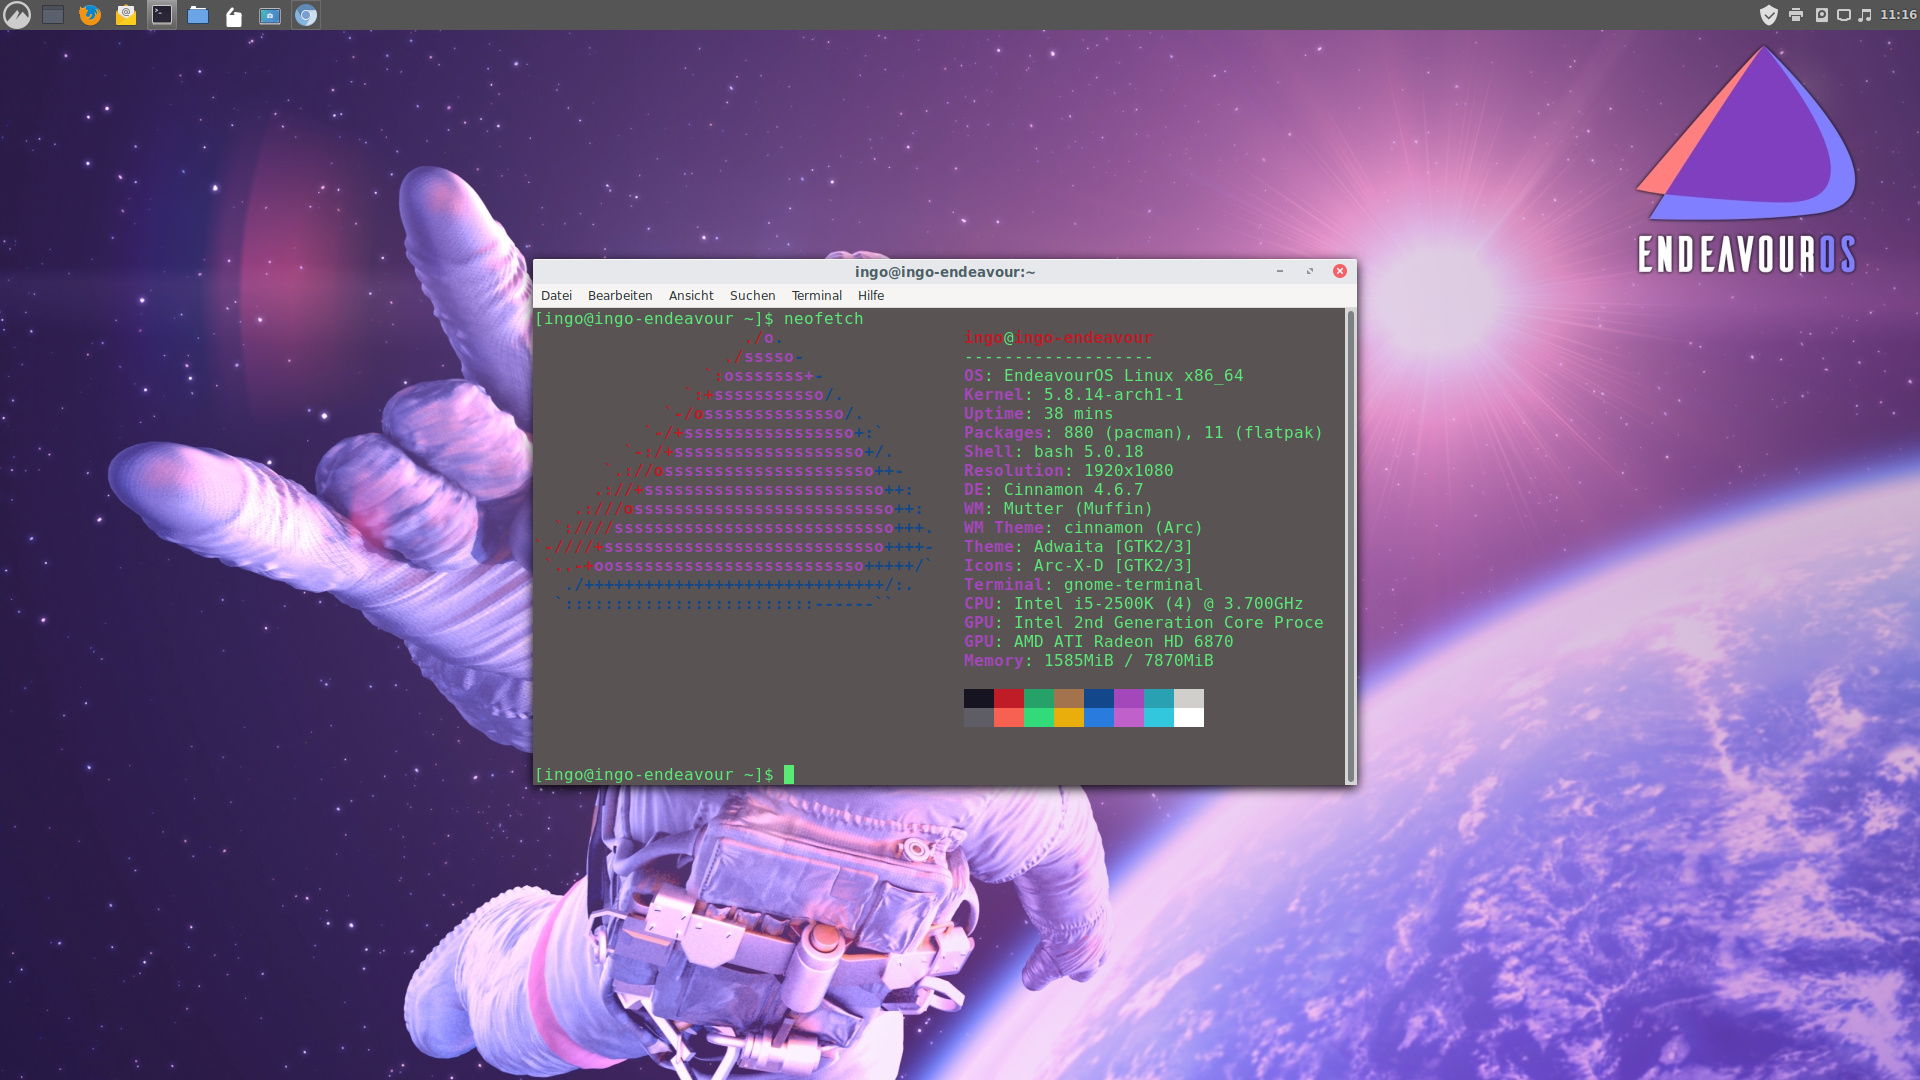Click the removable drives tray icon
The width and height of the screenshot is (1920, 1080).
pos(1821,15)
